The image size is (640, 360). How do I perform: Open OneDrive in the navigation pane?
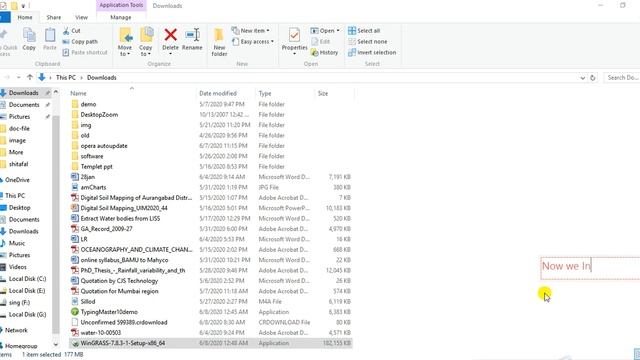[x=17, y=180]
